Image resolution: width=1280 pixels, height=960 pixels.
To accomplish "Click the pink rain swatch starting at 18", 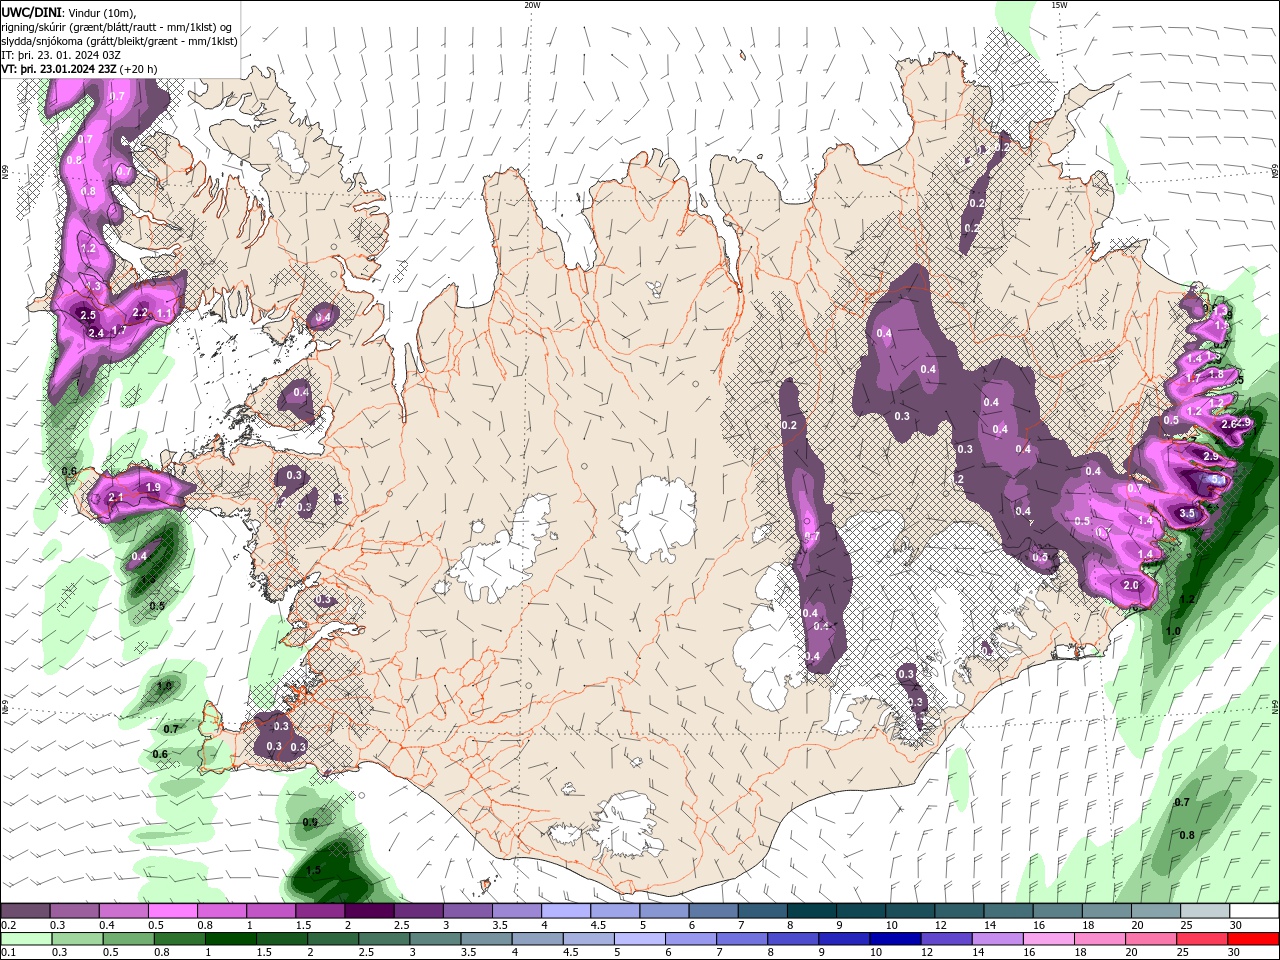I will (x=1100, y=939).
